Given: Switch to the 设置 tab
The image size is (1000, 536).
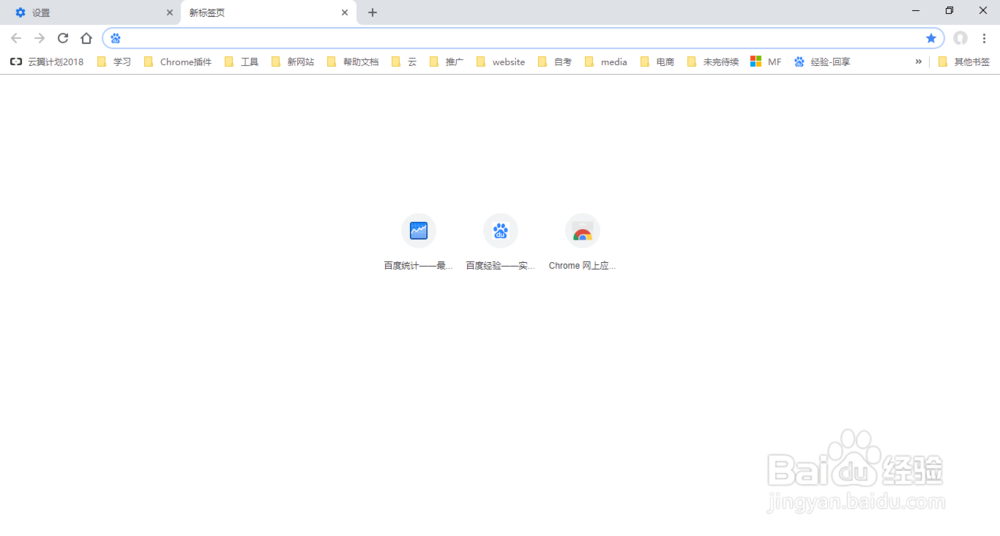Looking at the screenshot, I should pos(92,13).
